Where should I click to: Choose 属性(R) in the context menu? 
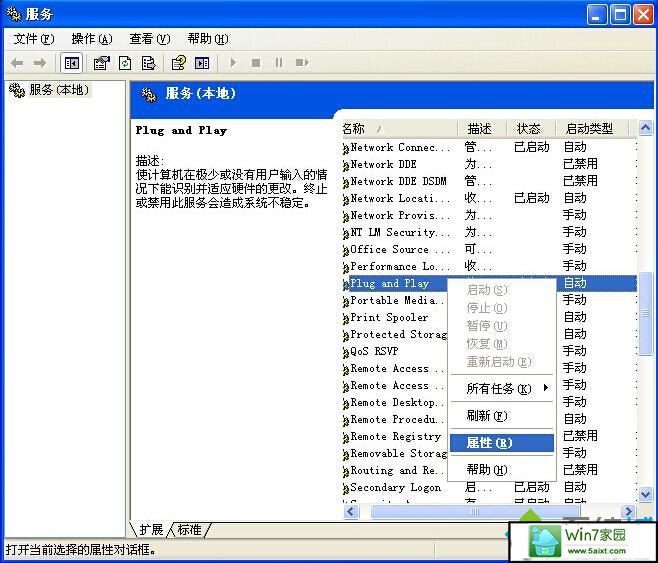tap(502, 443)
